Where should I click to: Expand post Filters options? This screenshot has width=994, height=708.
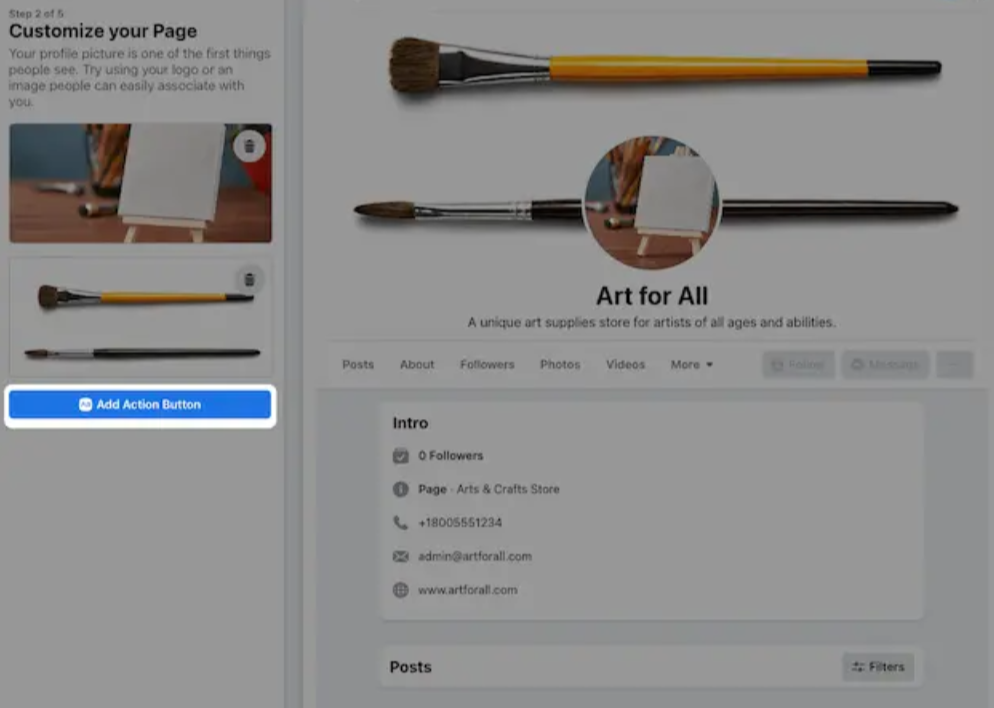click(x=877, y=667)
